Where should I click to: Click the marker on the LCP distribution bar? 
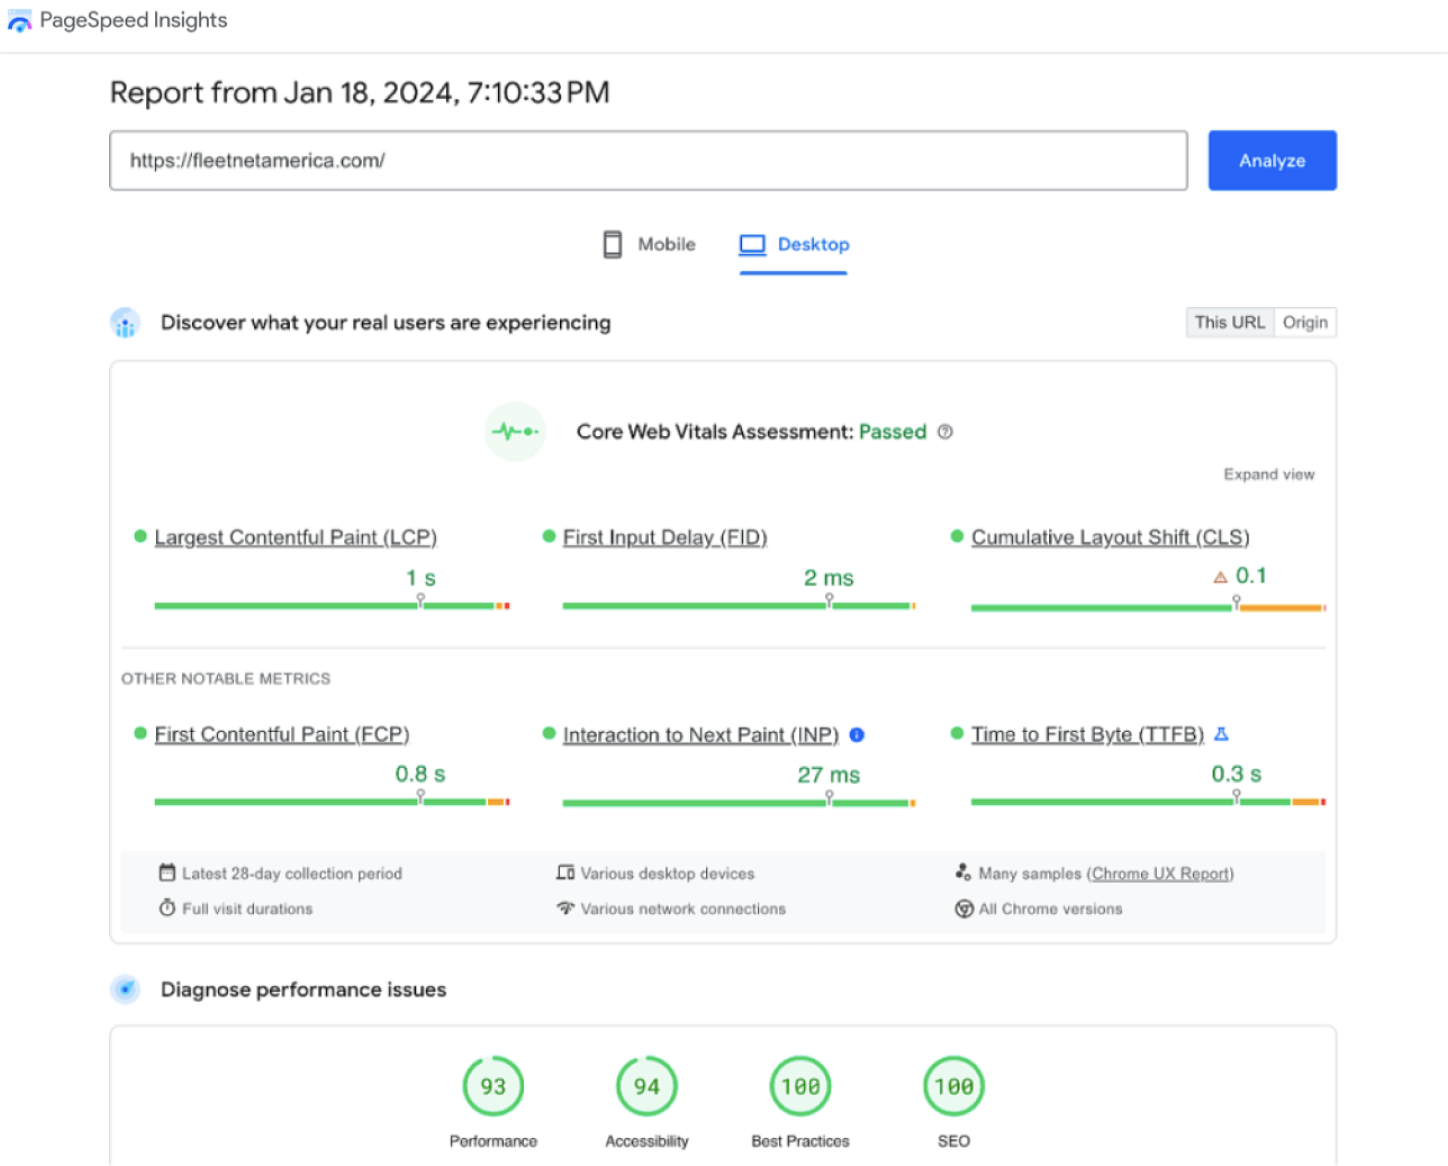click(421, 599)
